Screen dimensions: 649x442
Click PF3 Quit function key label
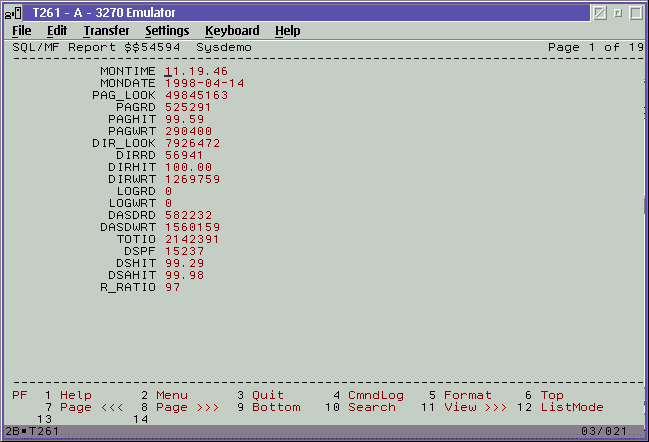click(x=268, y=395)
